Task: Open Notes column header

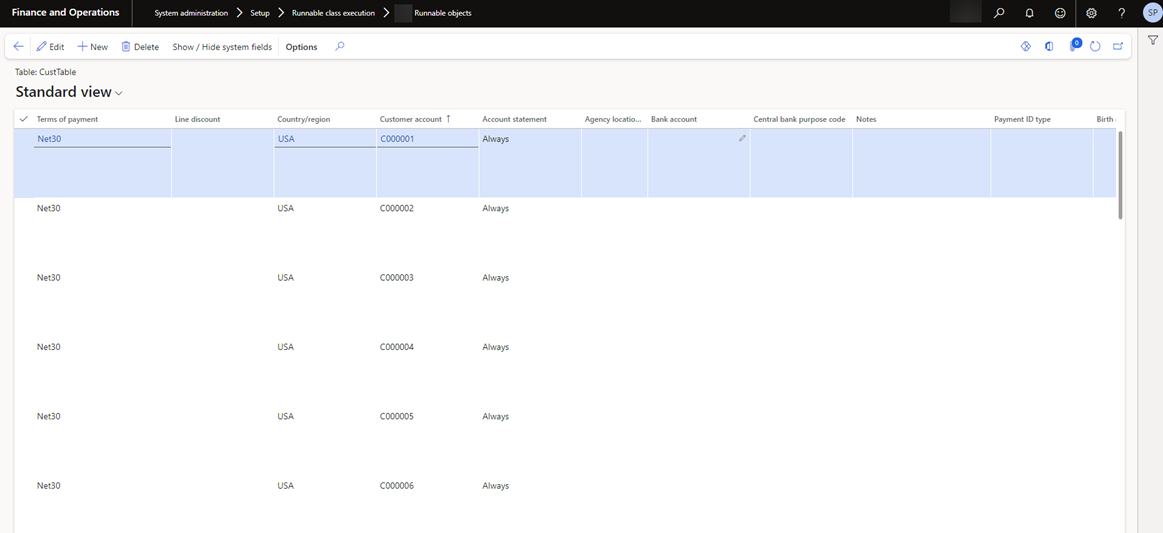Action: [866, 119]
